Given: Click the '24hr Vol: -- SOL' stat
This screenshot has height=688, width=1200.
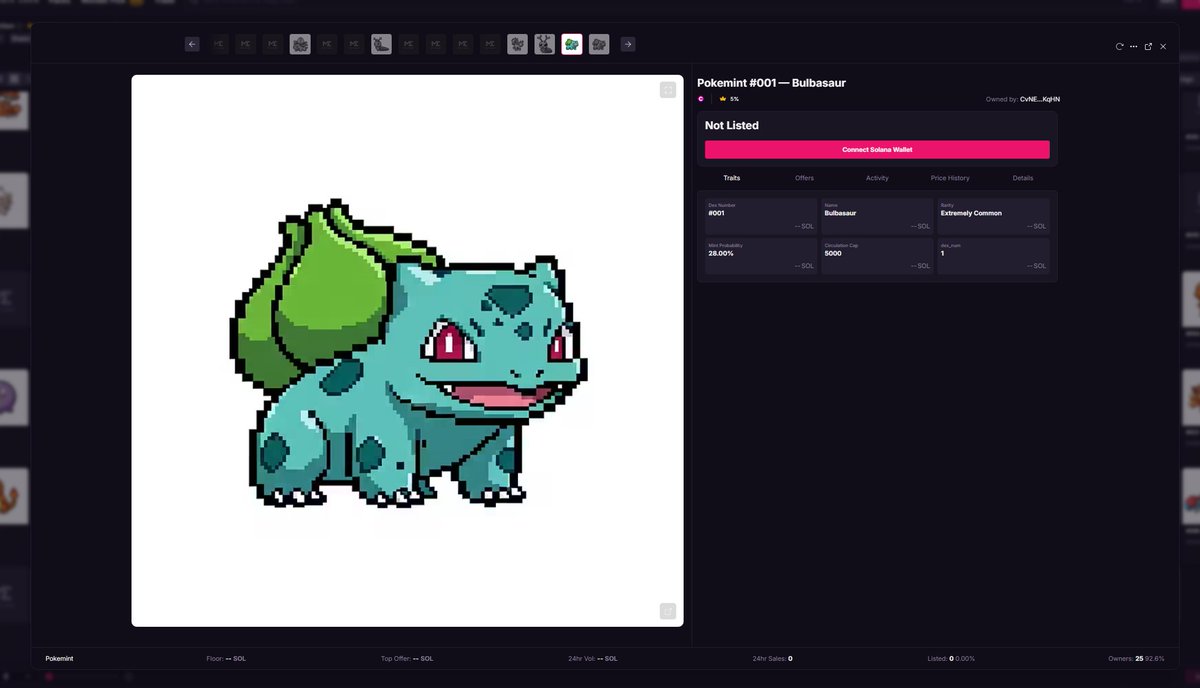Looking at the screenshot, I should tap(593, 658).
